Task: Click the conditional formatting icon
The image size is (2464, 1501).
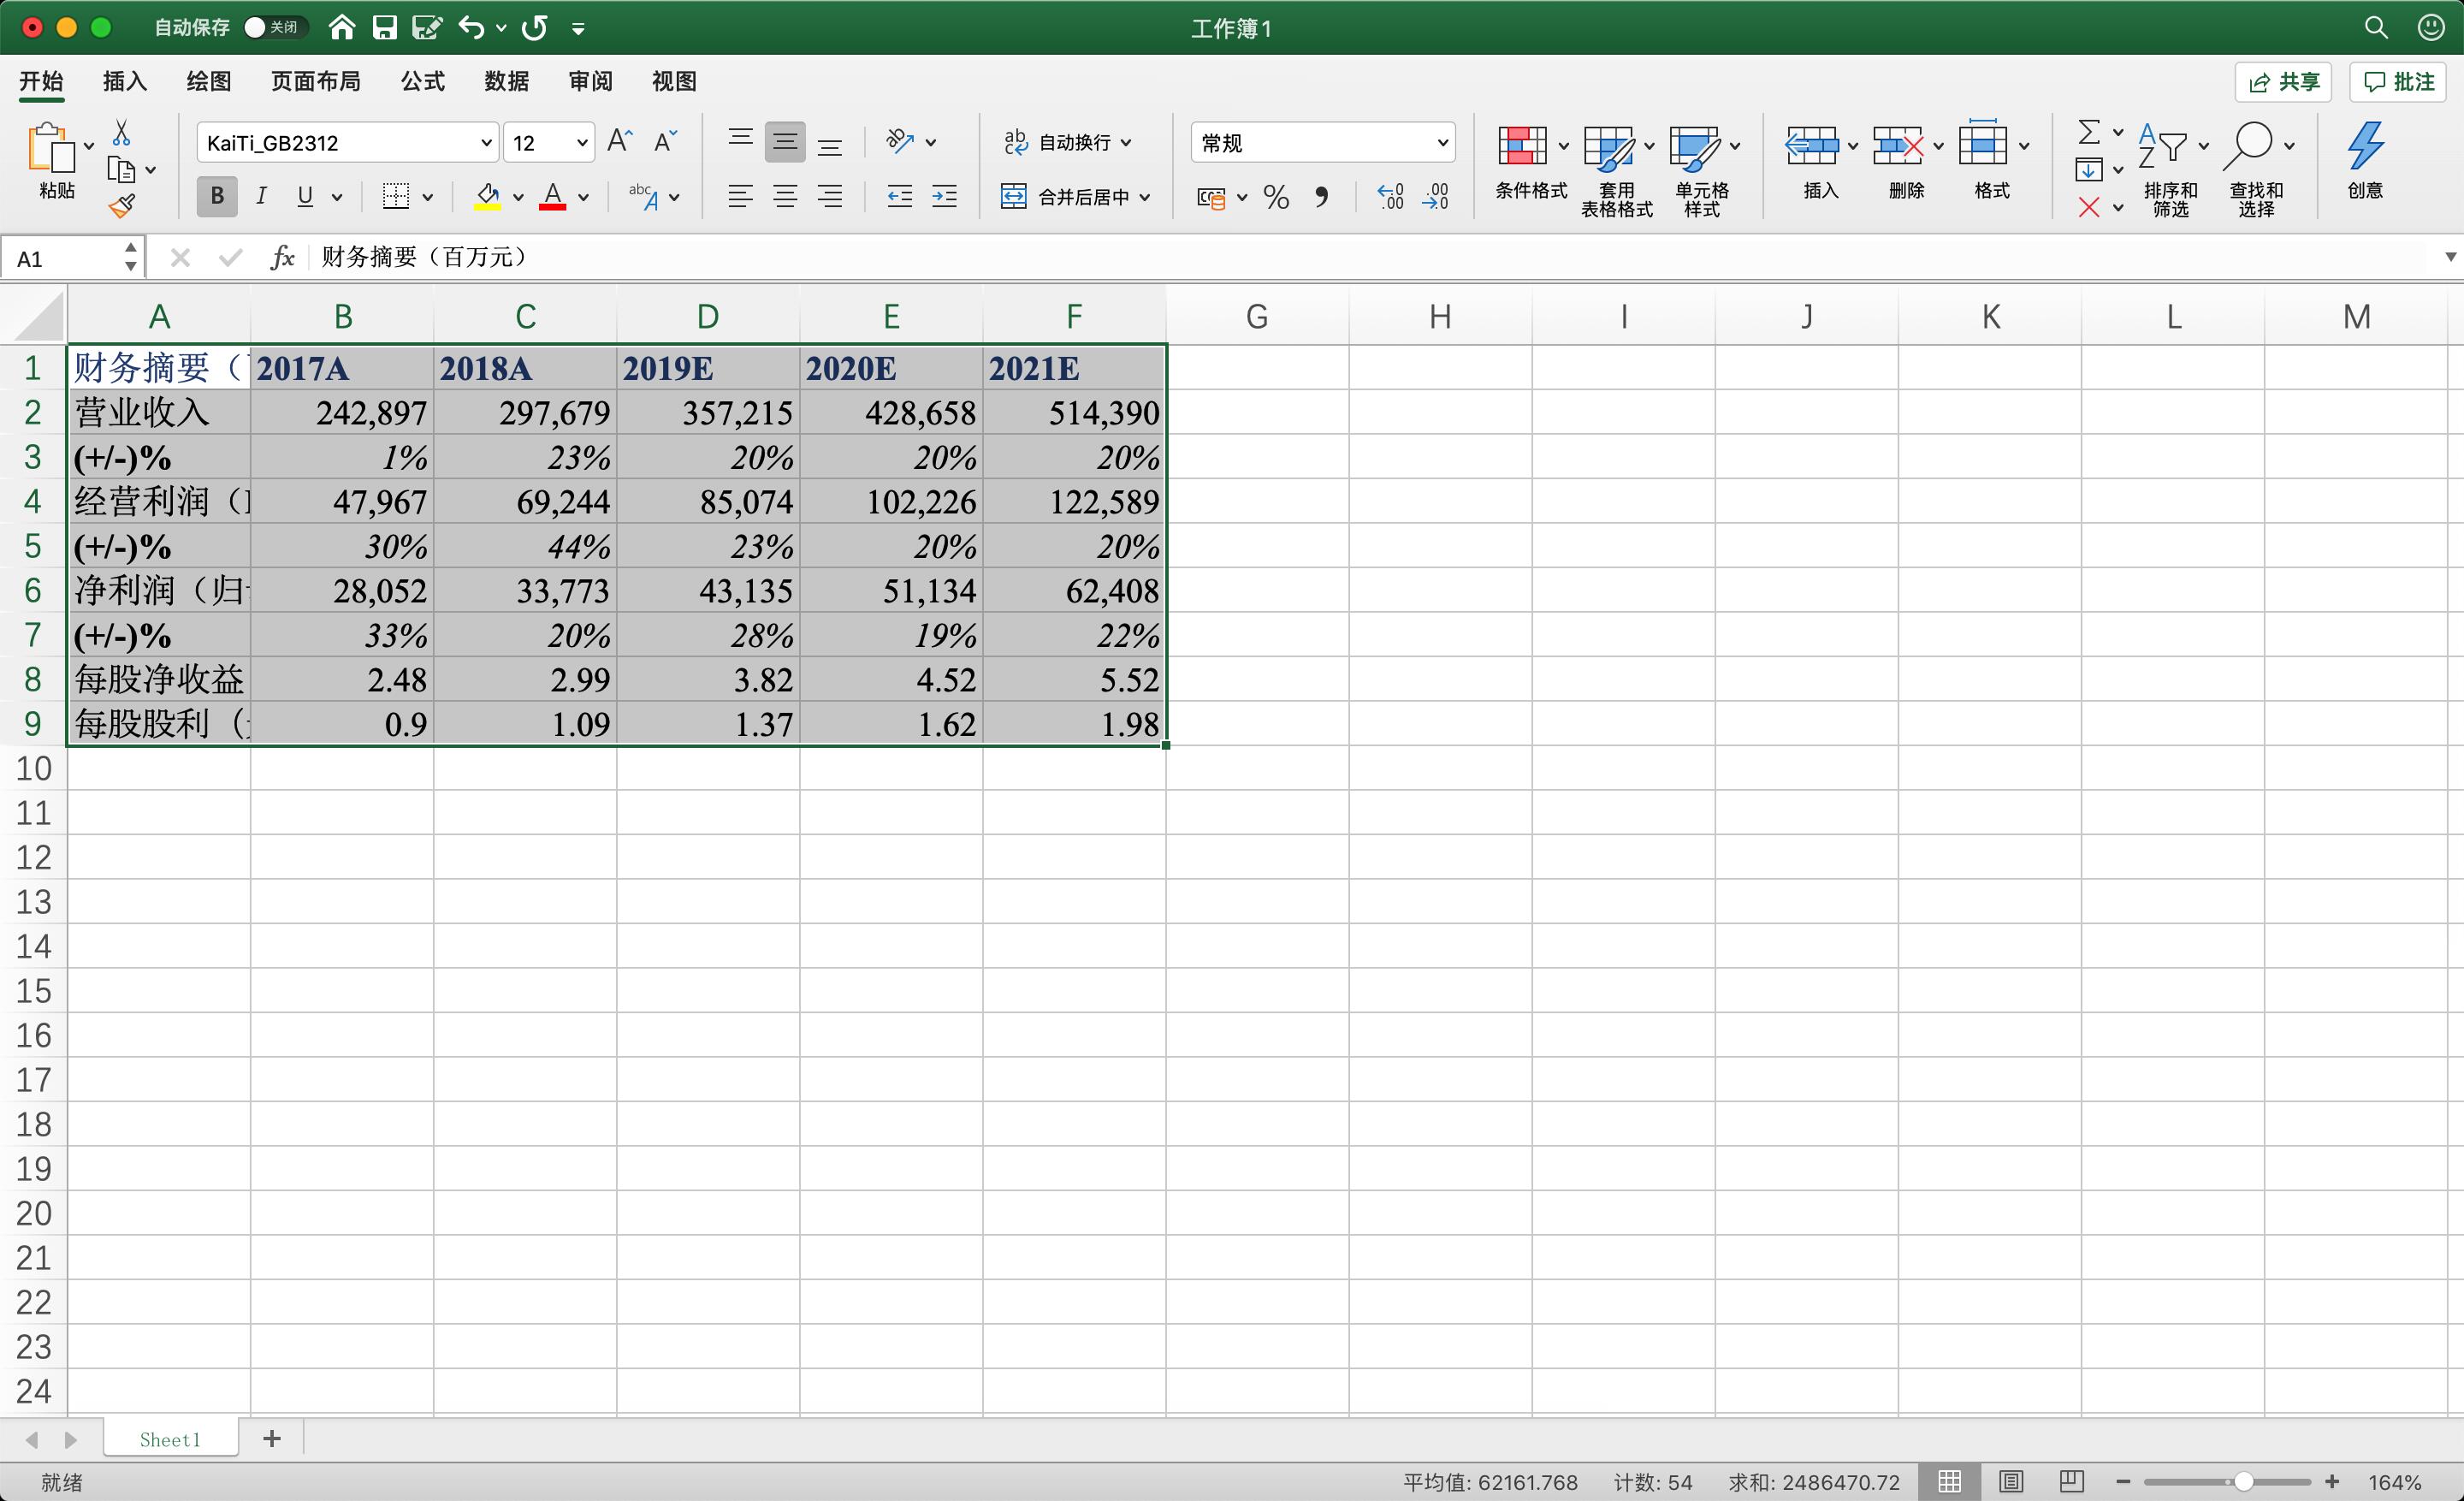Action: [1522, 147]
